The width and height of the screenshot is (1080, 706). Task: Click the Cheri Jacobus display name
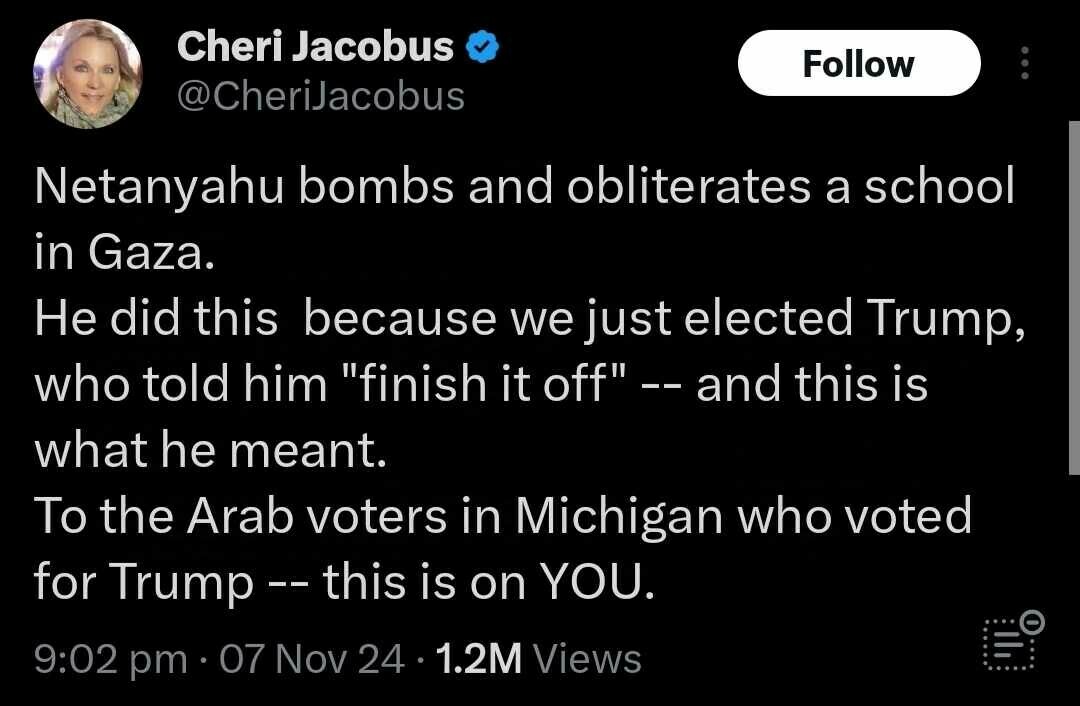coord(315,45)
